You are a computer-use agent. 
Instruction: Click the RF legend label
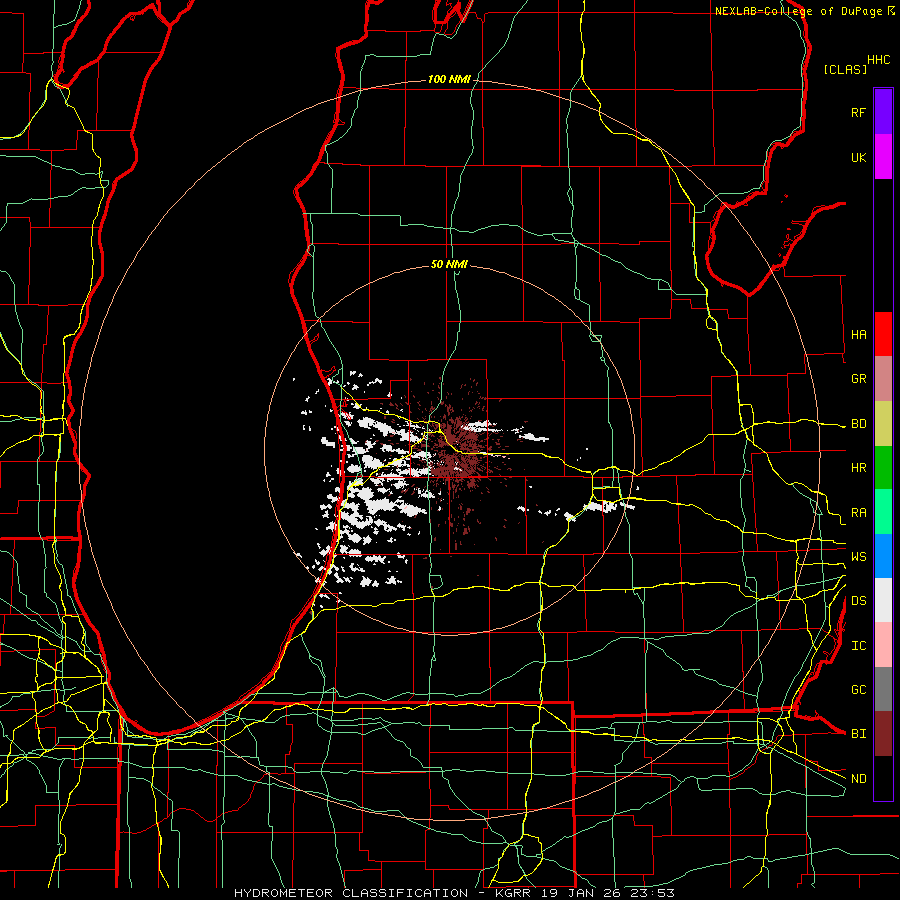(x=859, y=112)
